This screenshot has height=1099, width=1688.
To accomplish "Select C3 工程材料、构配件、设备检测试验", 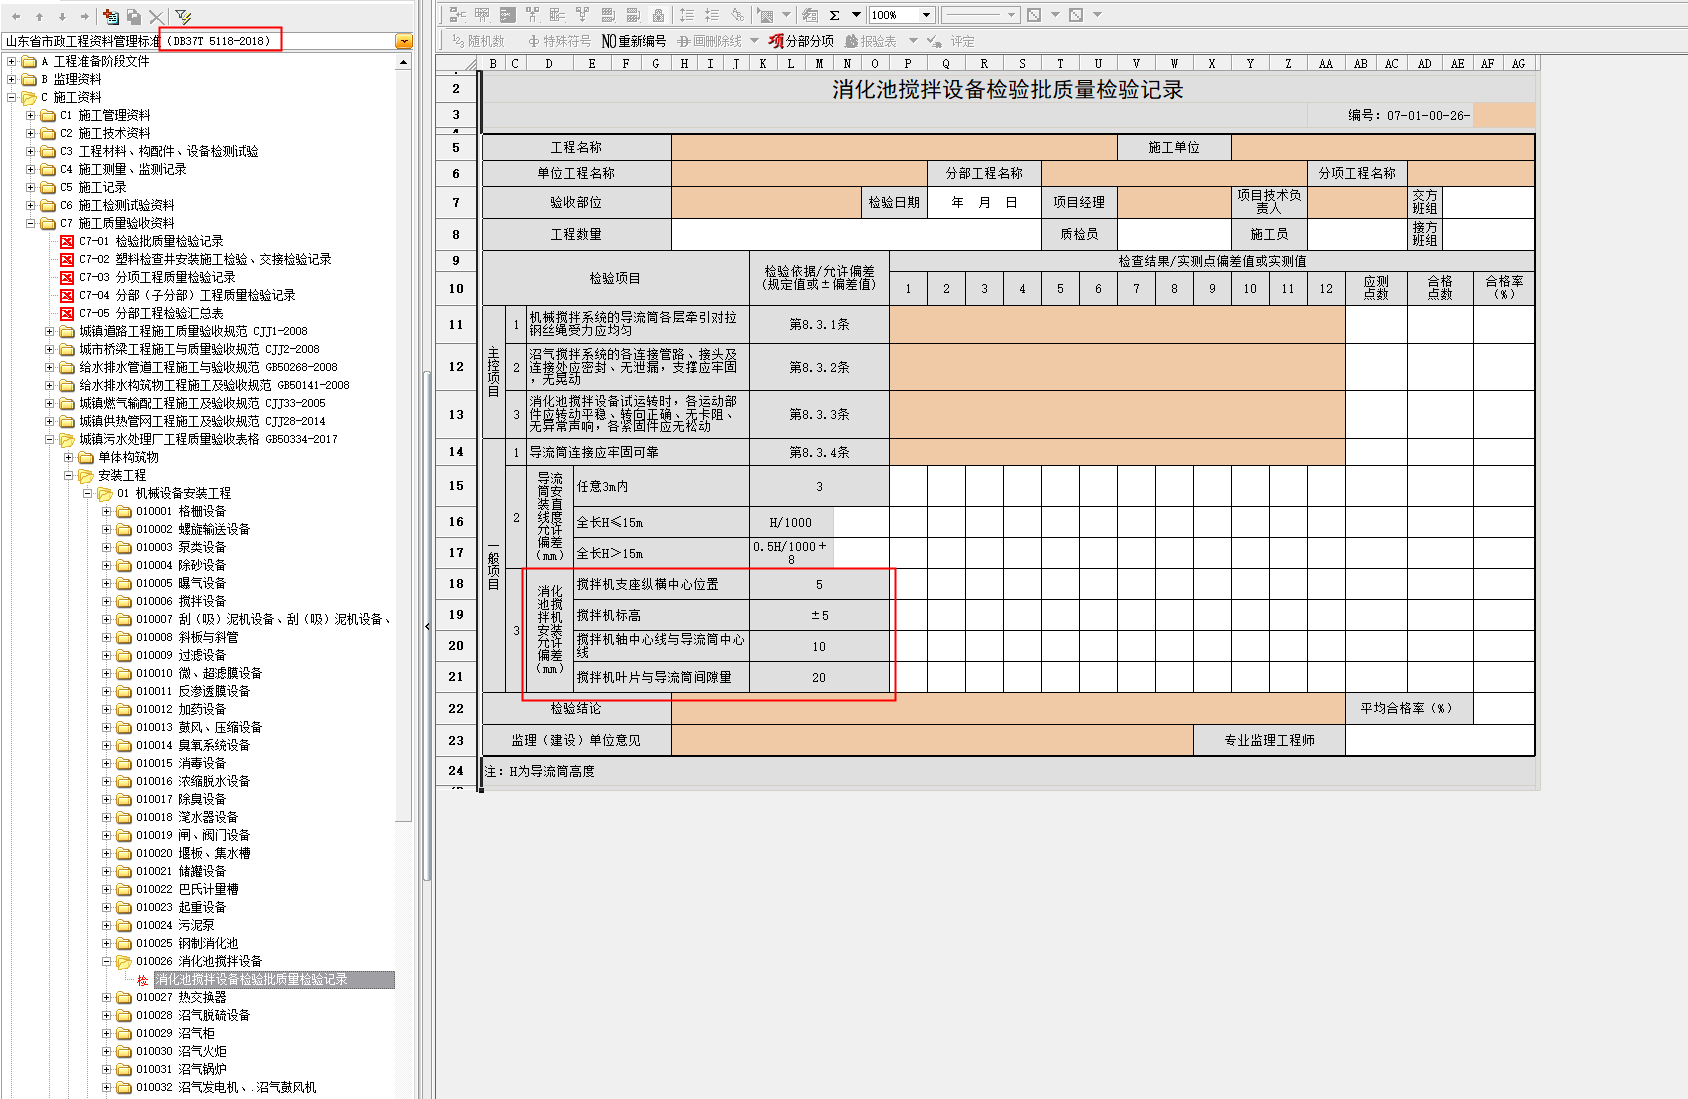I will pyautogui.click(x=159, y=152).
